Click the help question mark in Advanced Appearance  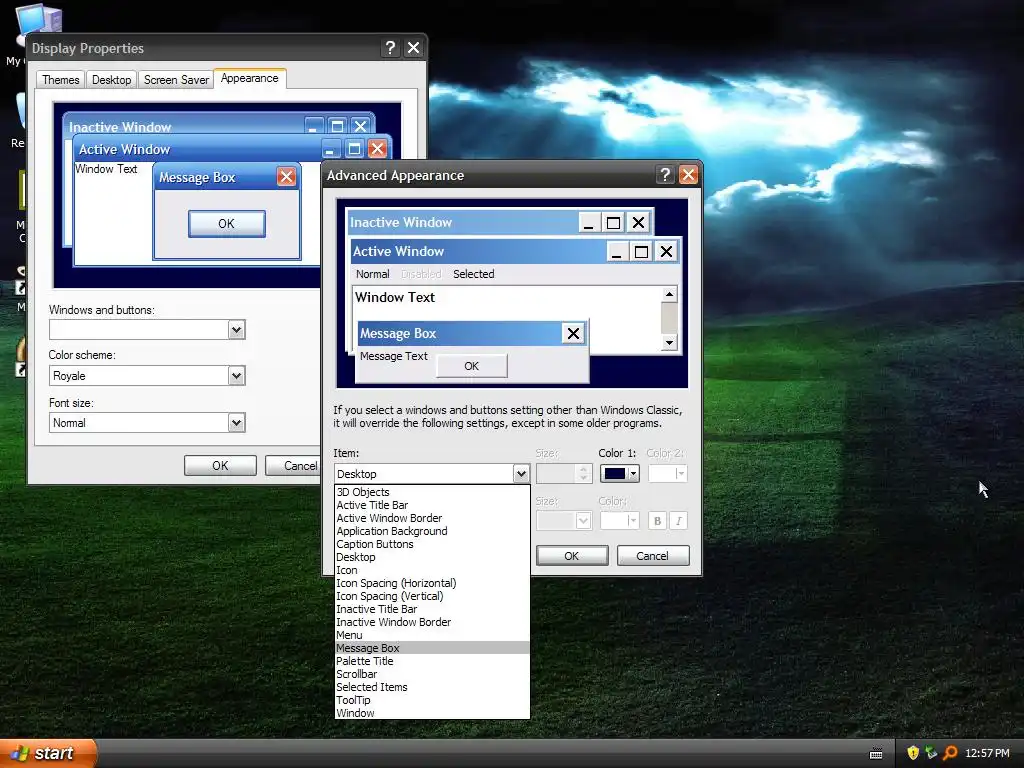click(665, 175)
